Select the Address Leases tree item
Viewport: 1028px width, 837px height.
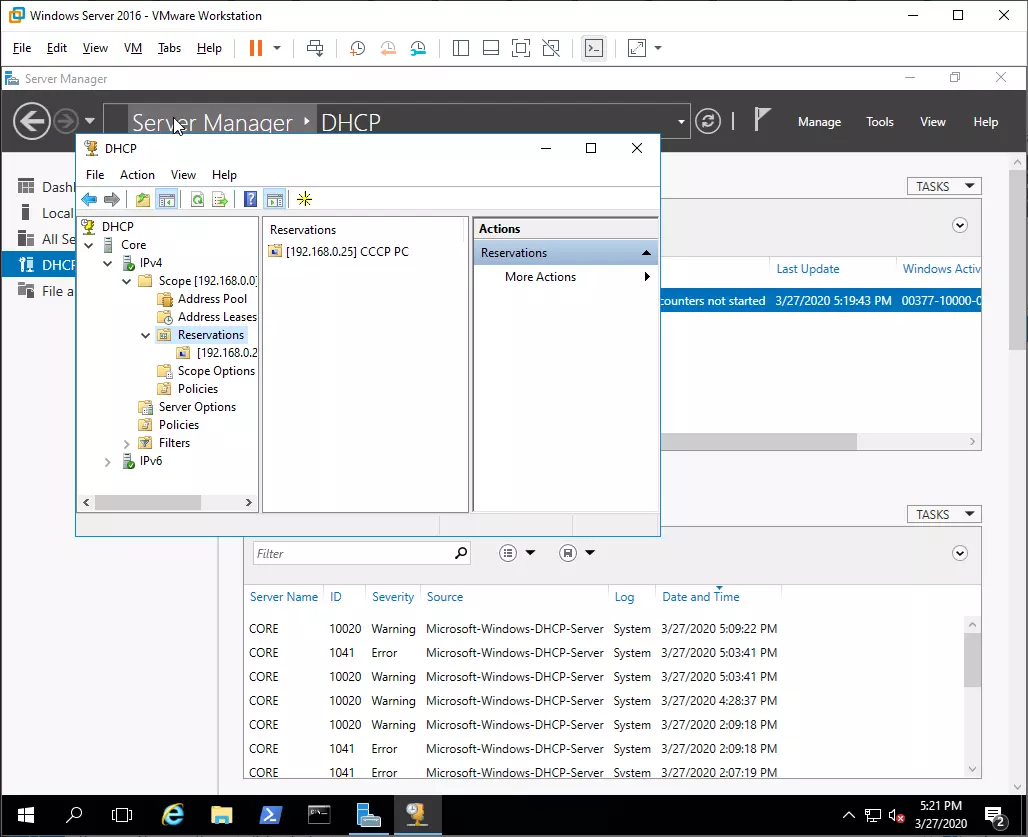pyautogui.click(x=216, y=317)
